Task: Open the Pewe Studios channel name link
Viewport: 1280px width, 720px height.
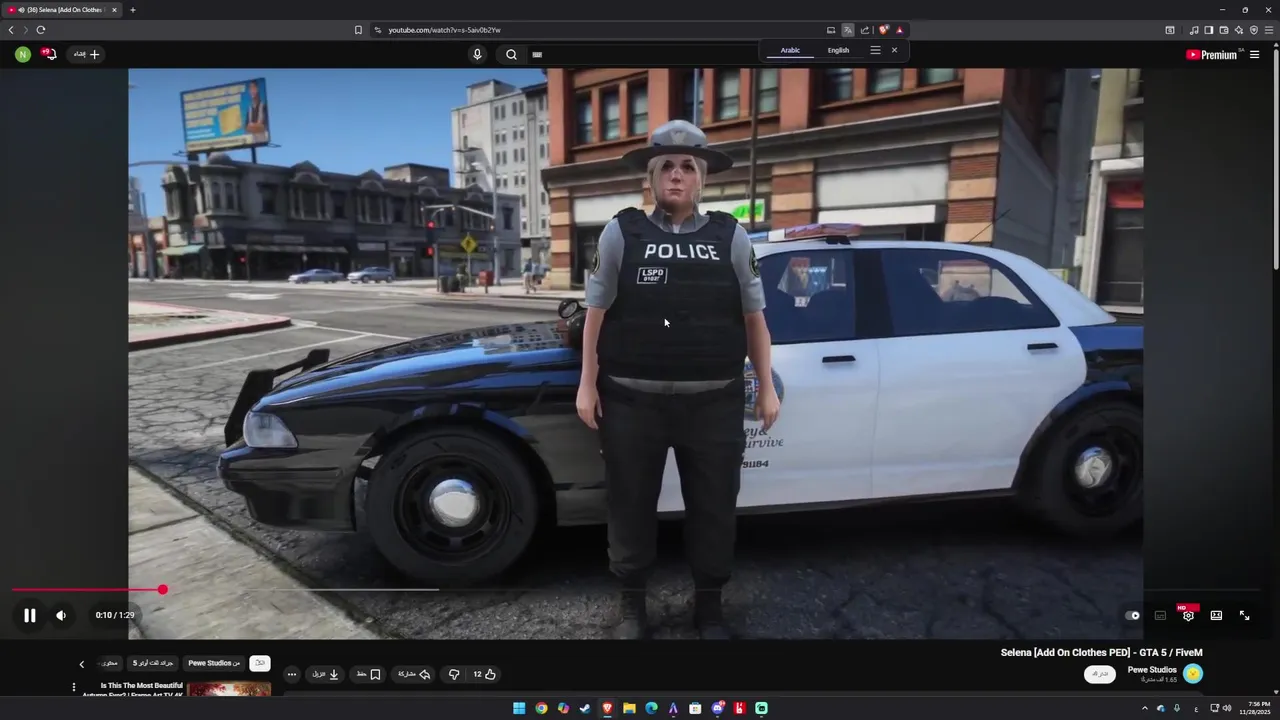Action: 1152,669
